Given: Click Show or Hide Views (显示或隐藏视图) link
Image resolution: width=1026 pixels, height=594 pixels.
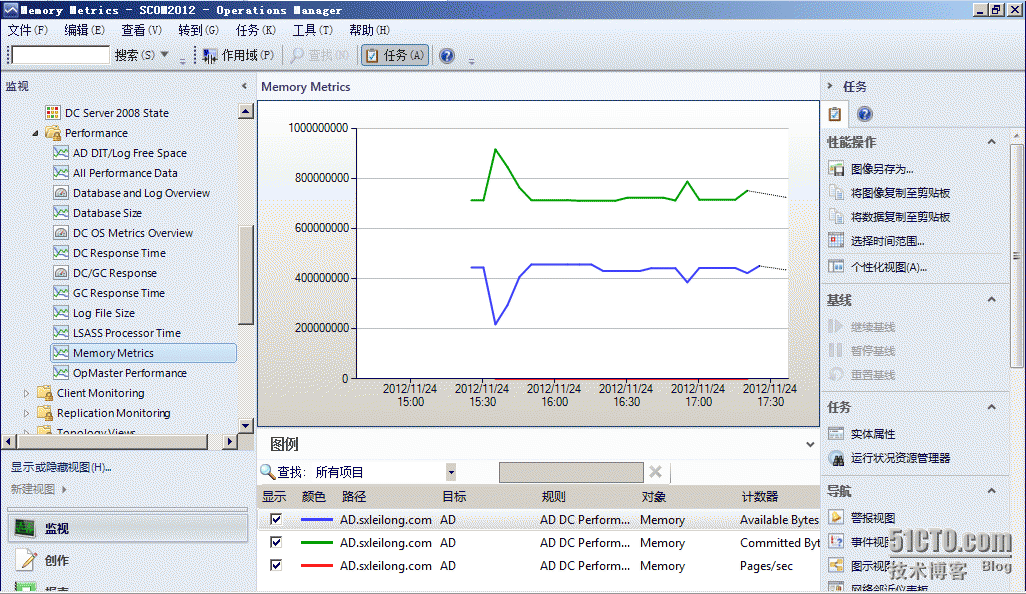Looking at the screenshot, I should pos(61,467).
